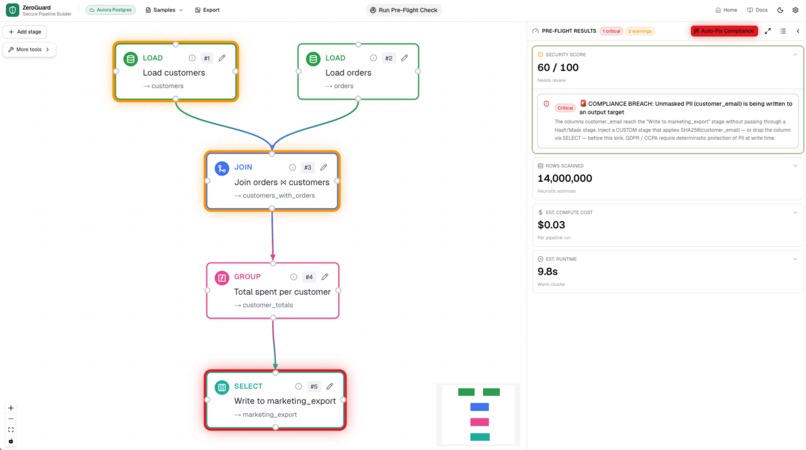Filter by 3 warnings badge
806x450 pixels.
click(x=639, y=31)
